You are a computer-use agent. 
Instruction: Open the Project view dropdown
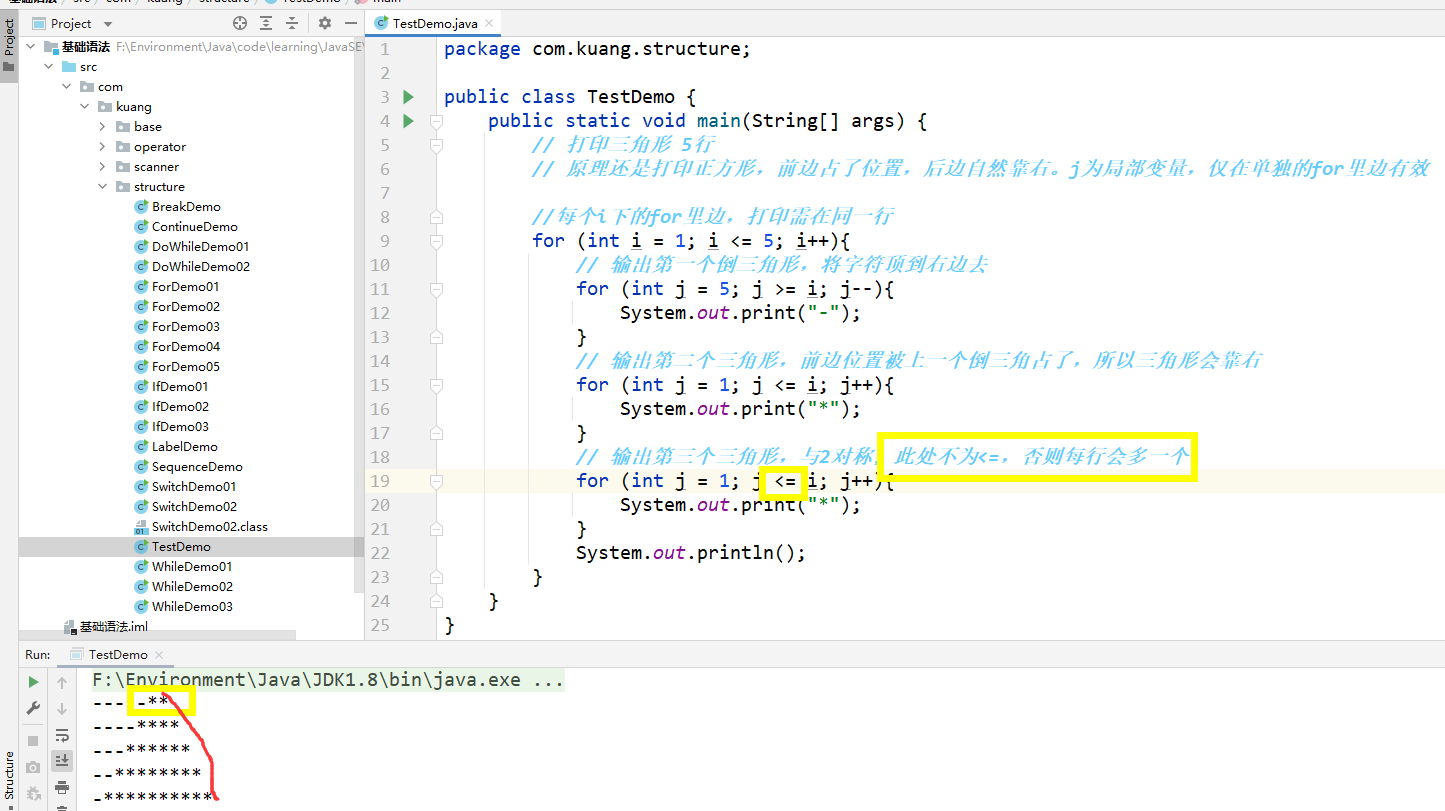point(108,24)
